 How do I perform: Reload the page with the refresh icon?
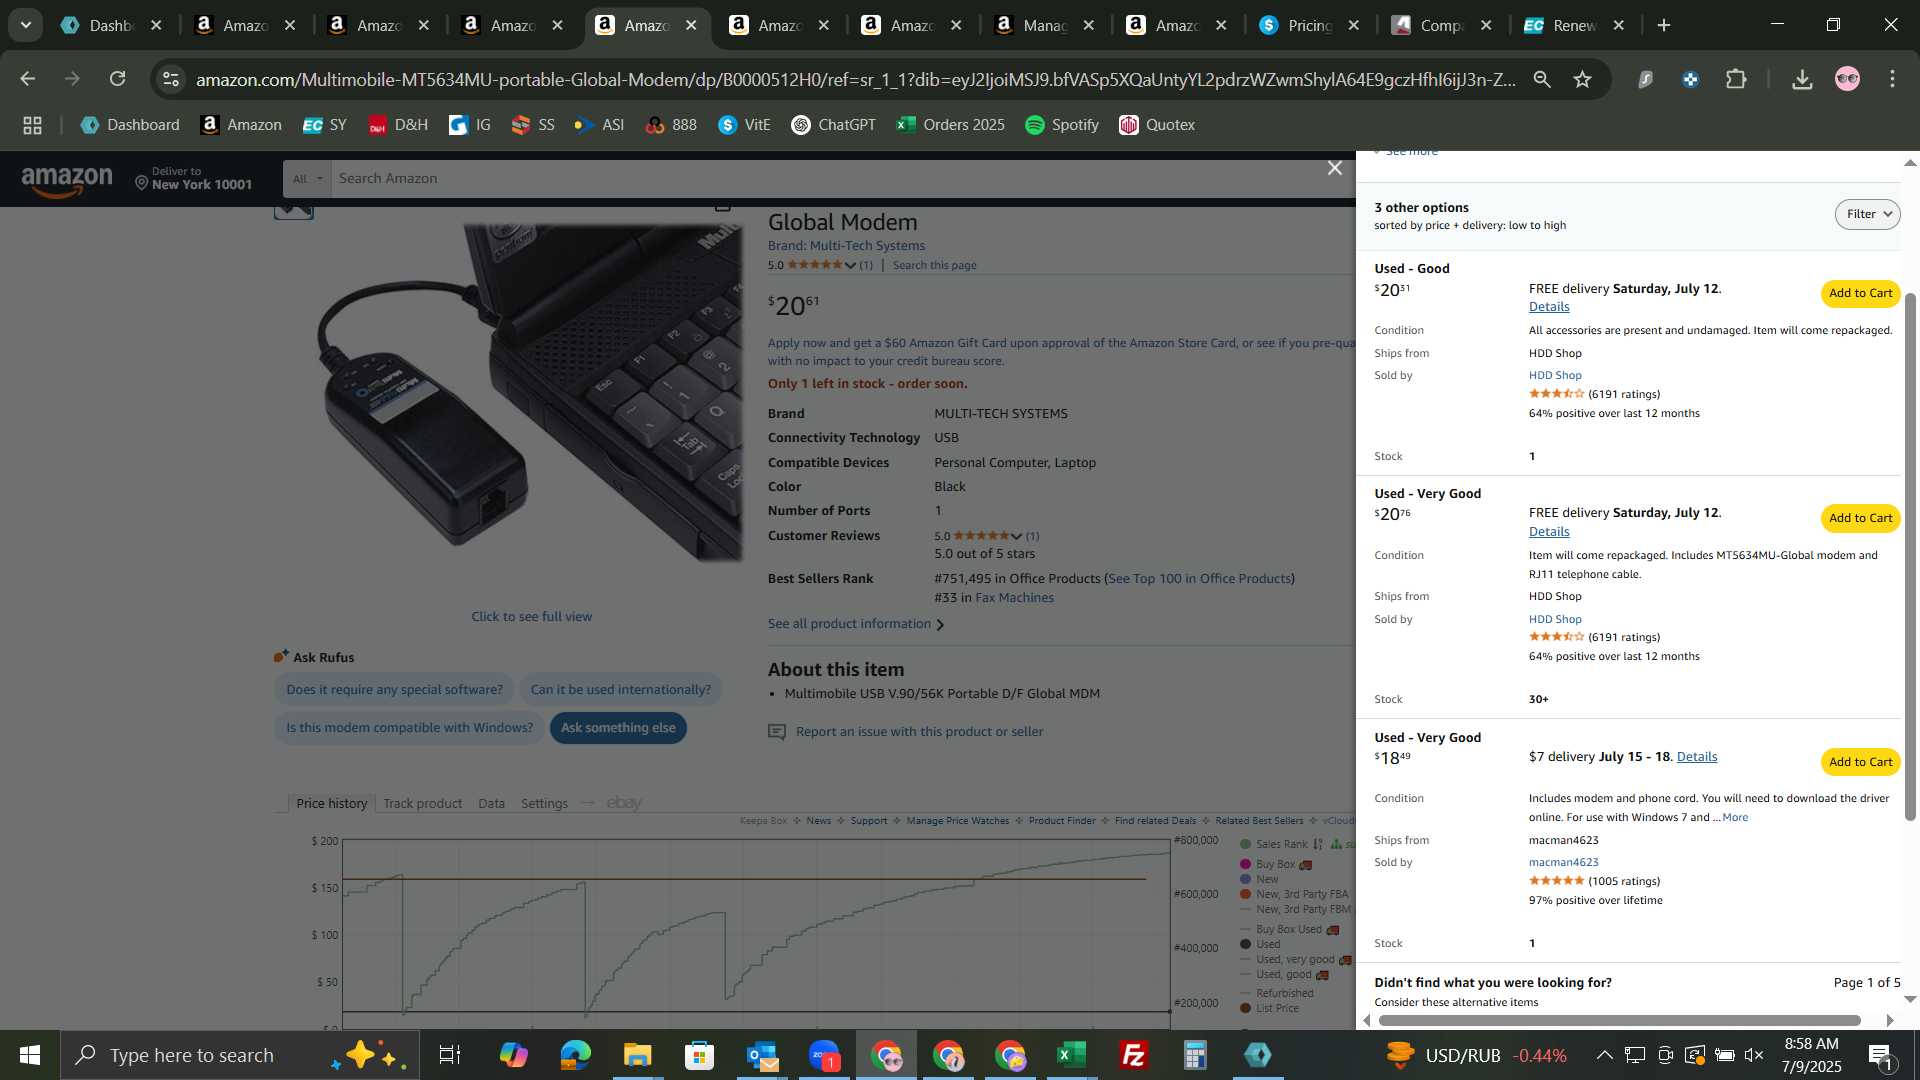(118, 79)
